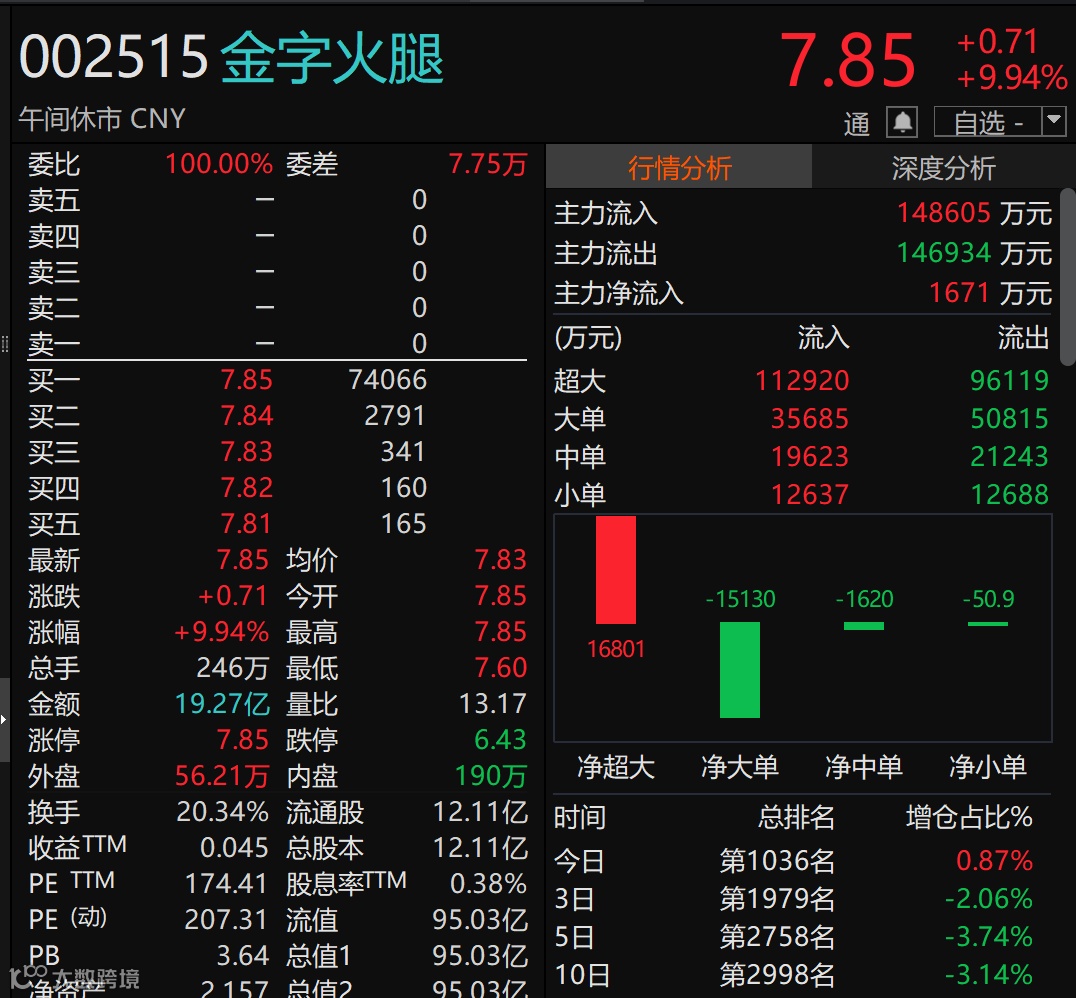Click the 增仓占比% column header
This screenshot has height=998, width=1076.
tap(969, 817)
